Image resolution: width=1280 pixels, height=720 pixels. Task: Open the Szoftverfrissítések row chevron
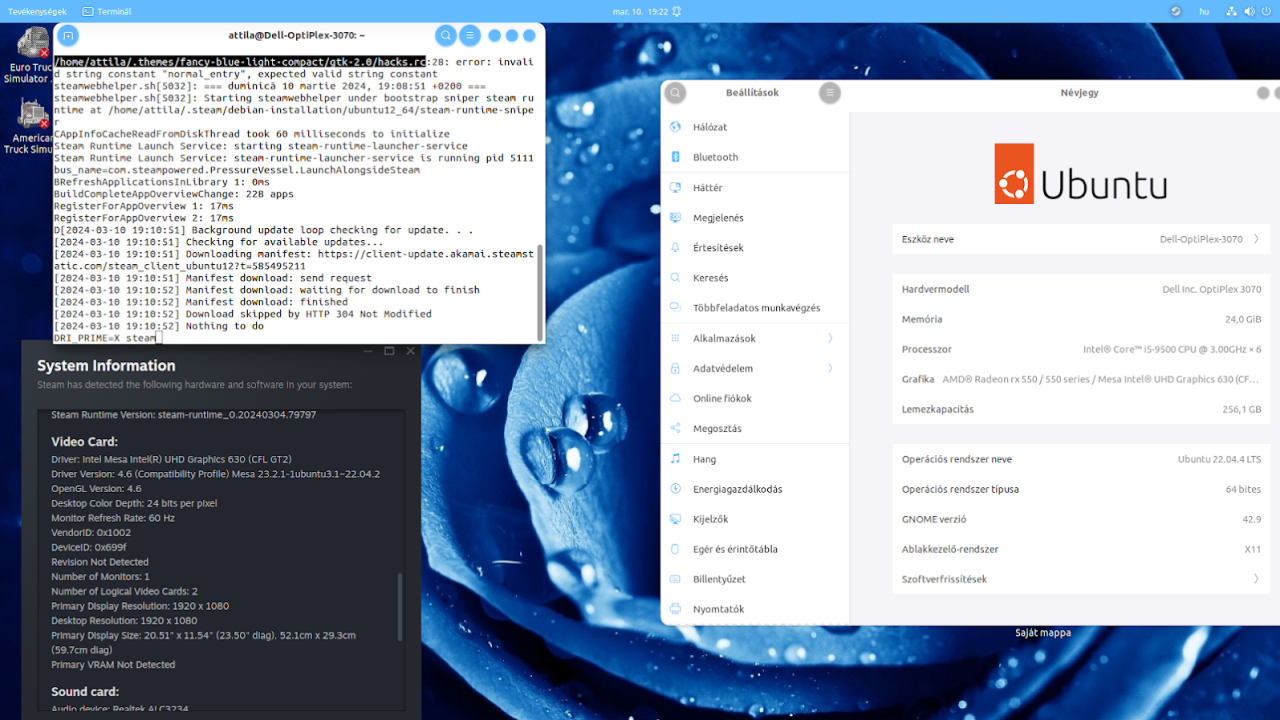[1256, 579]
